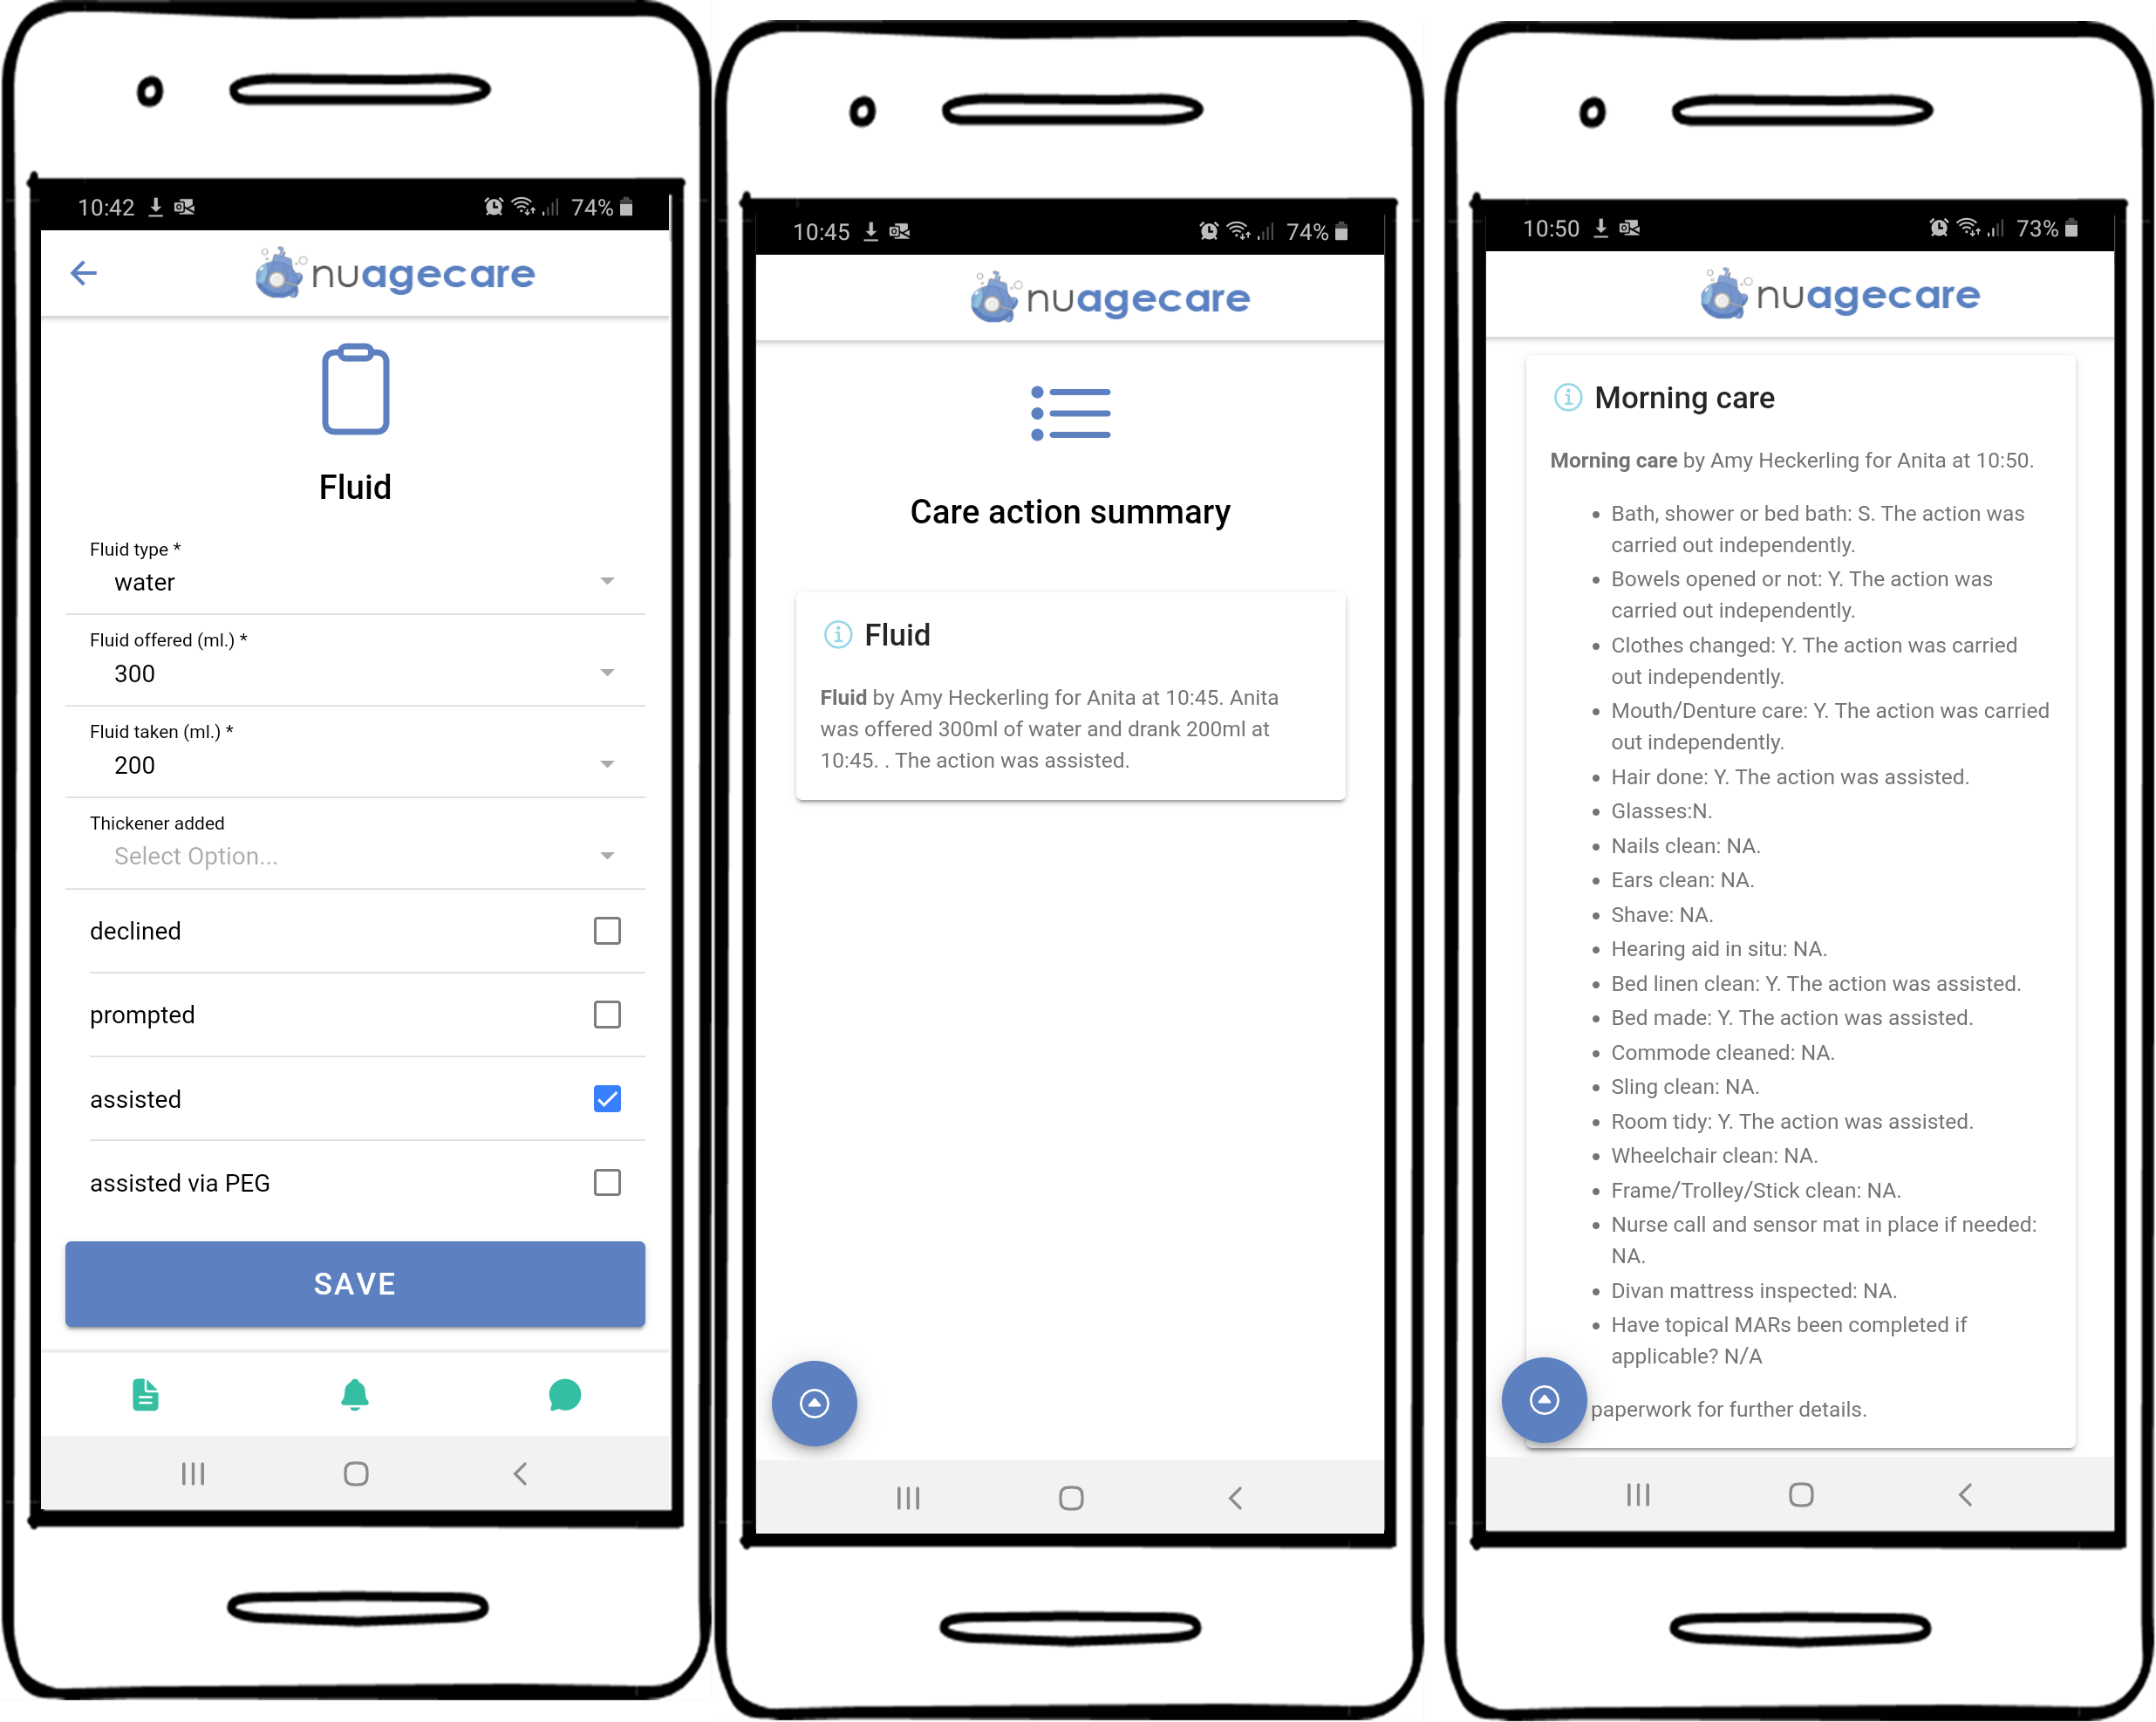Open the messaging speech bubble icon
Viewport: 2156px width, 1722px height.
(x=566, y=1393)
